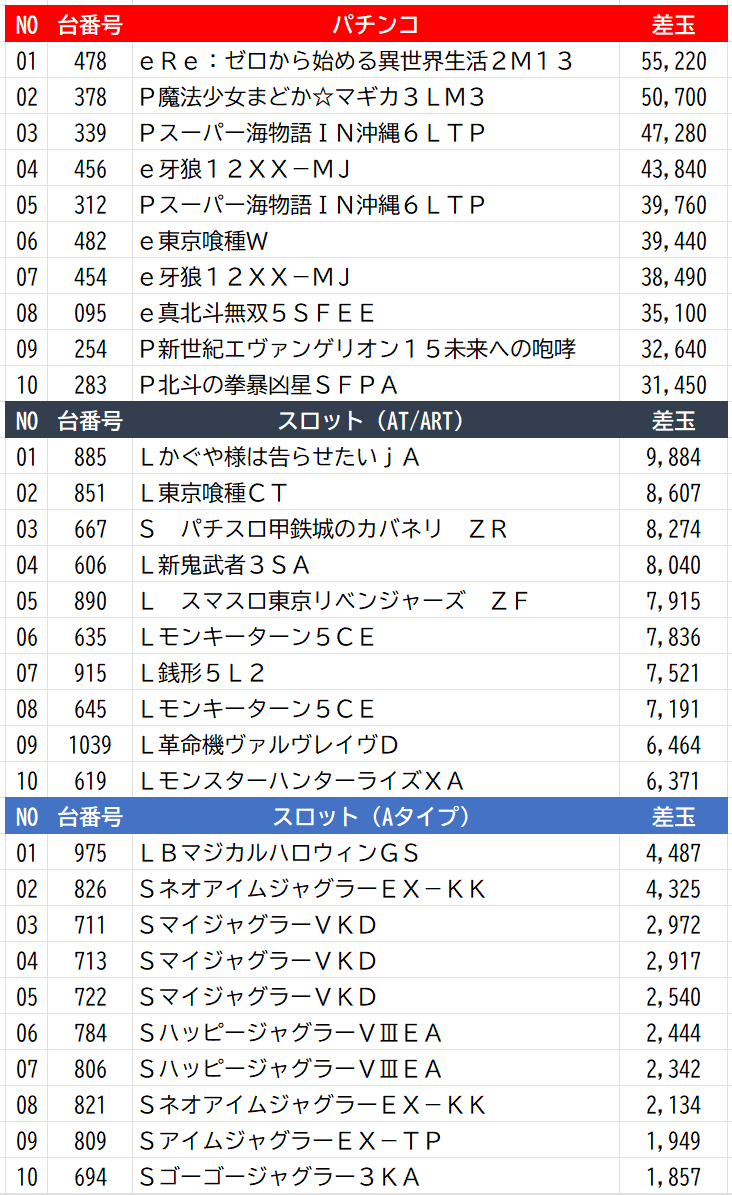Viewport: 732px width, 1195px height.
Task: Click value 38,490
Action: click(673, 277)
